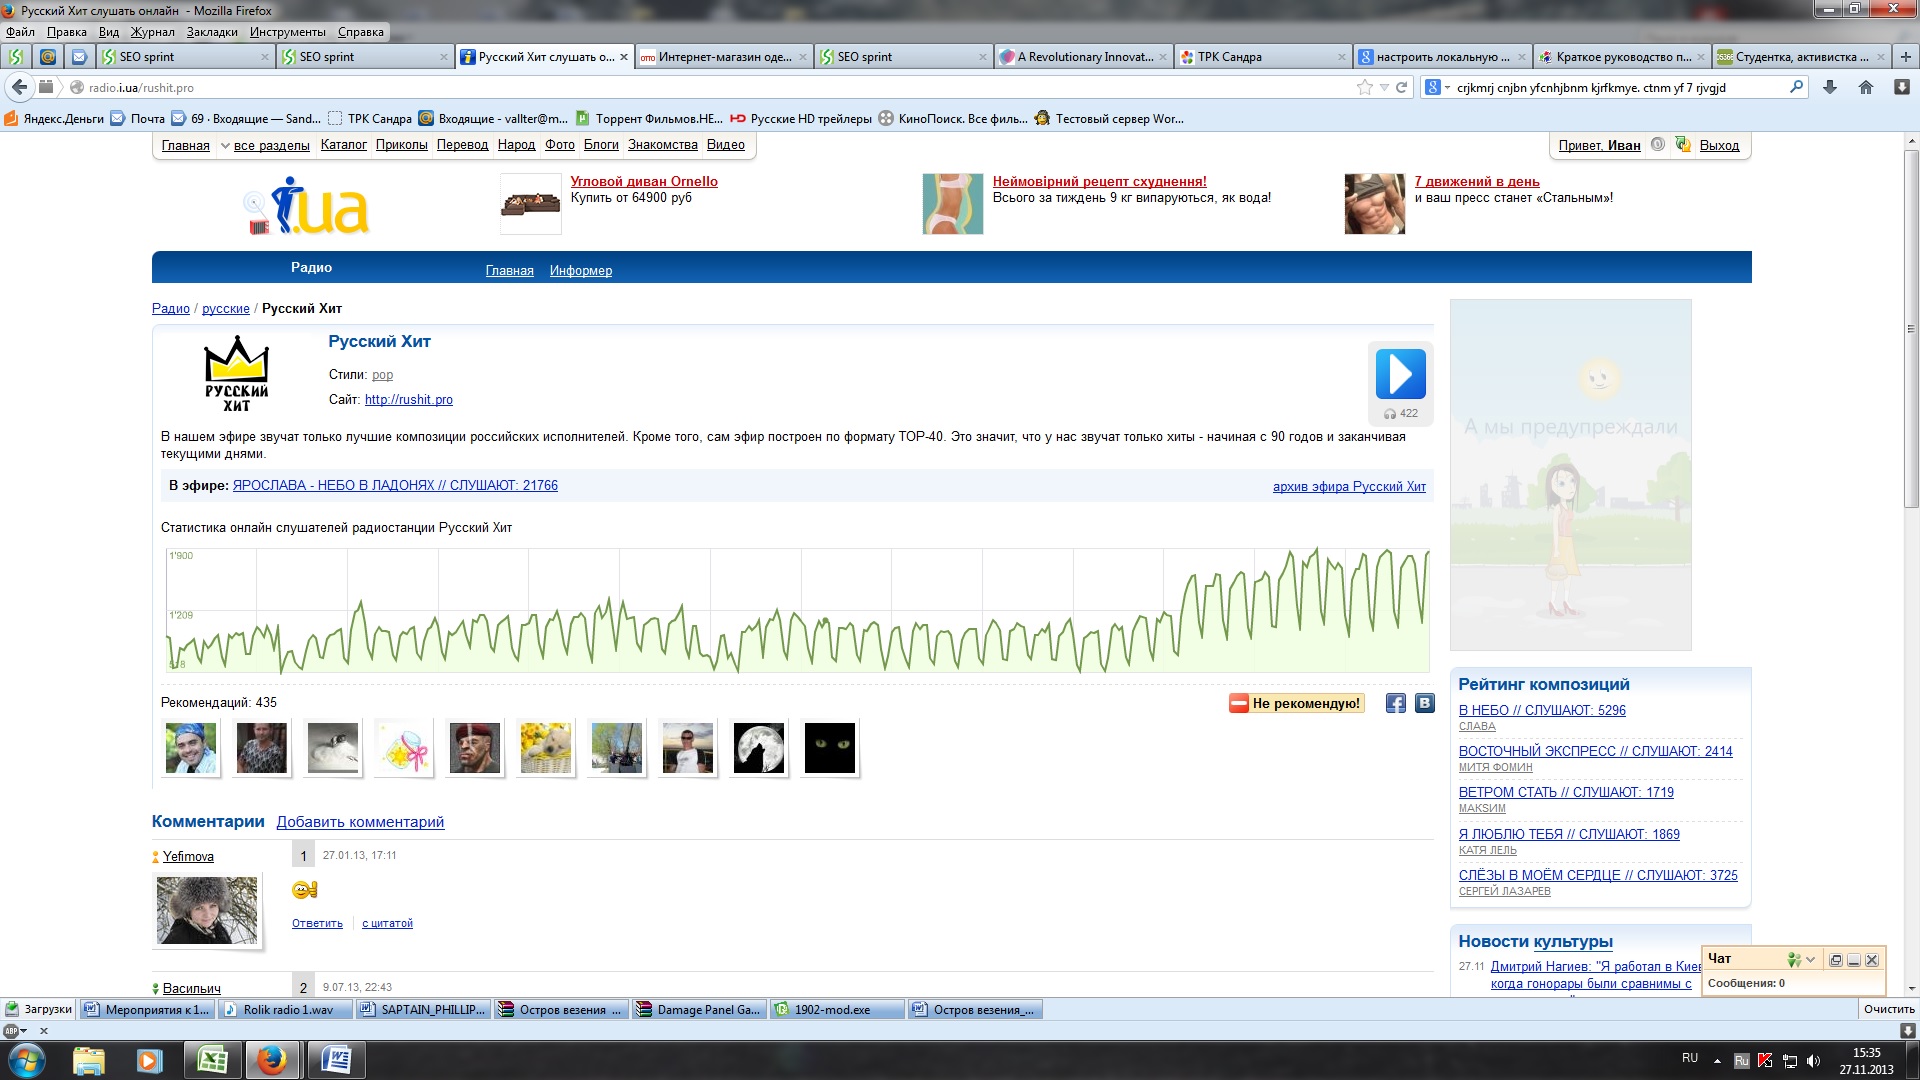This screenshot has height=1080, width=1920.
Task: Click Добавить комментарий link
Action: coord(360,822)
